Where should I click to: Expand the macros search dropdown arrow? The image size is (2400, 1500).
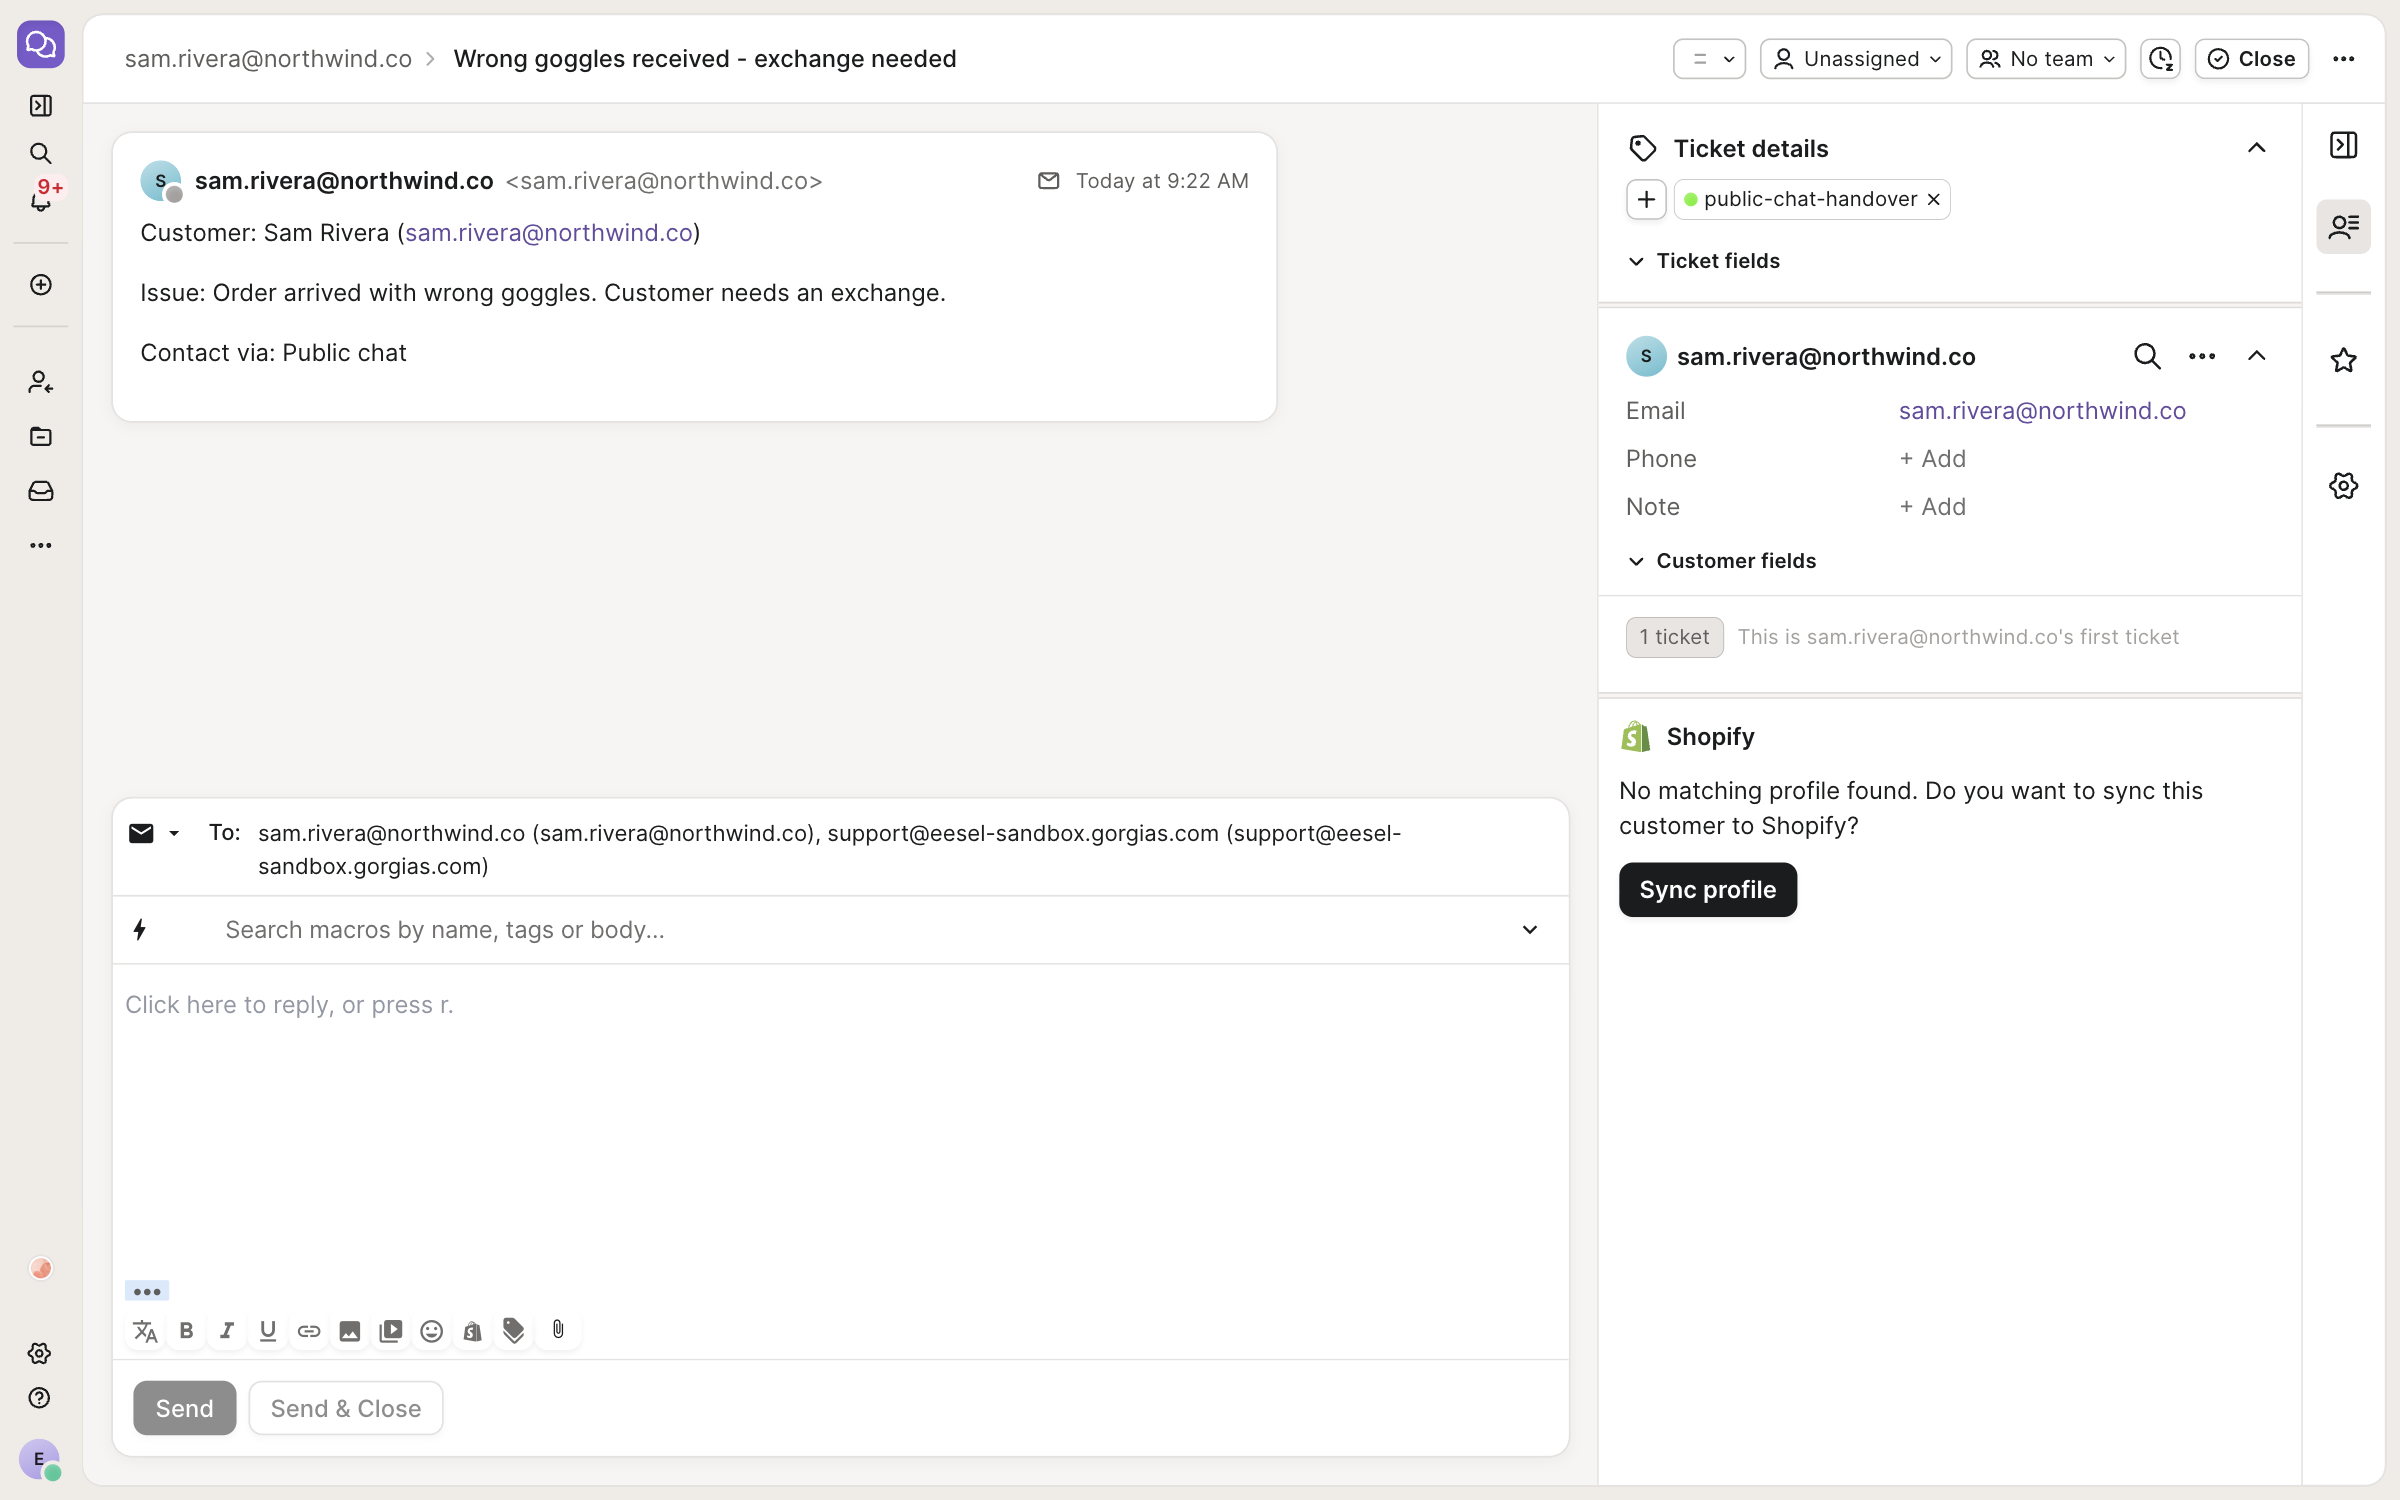click(1529, 930)
